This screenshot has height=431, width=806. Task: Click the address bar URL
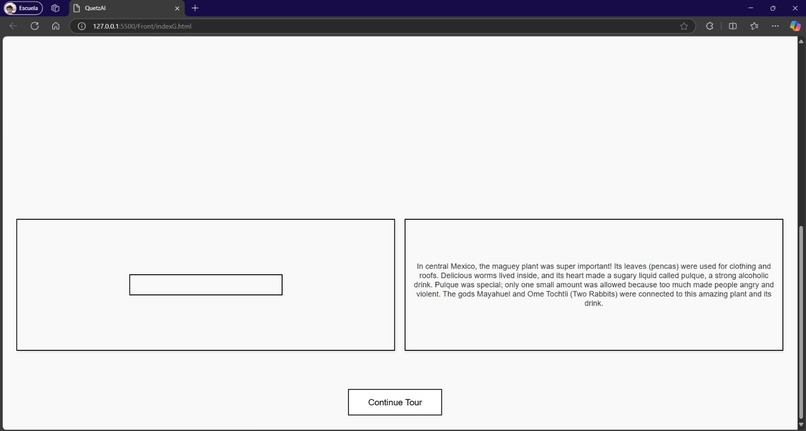[x=142, y=26]
